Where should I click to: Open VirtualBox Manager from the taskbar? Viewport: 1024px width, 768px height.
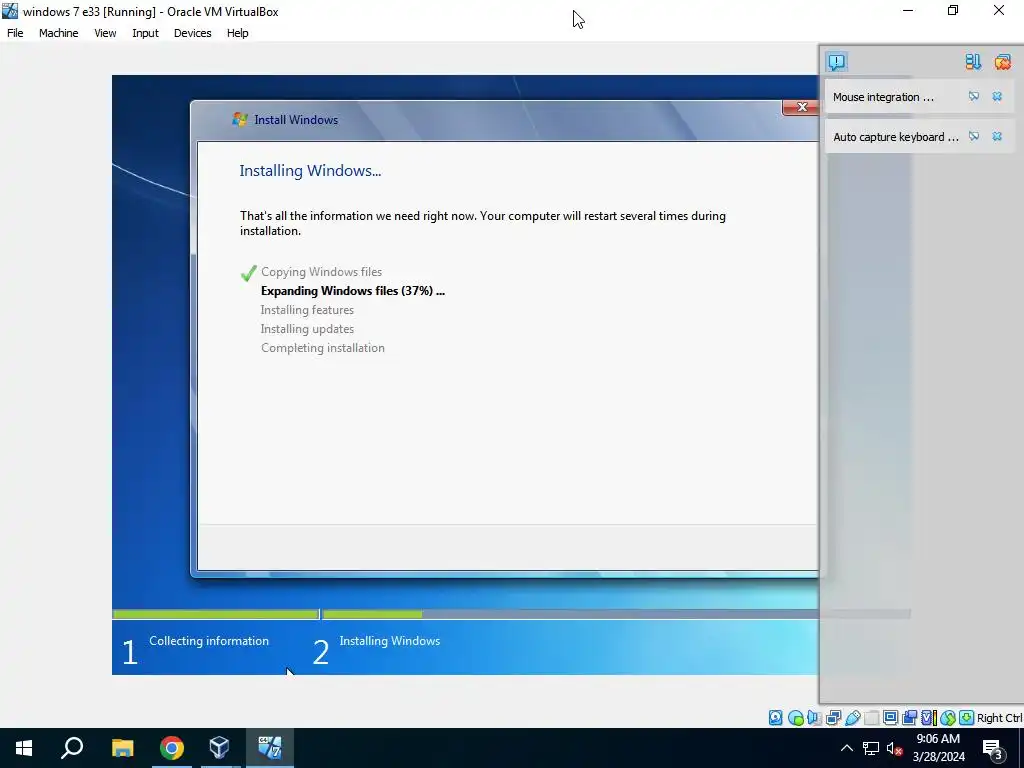pos(219,748)
